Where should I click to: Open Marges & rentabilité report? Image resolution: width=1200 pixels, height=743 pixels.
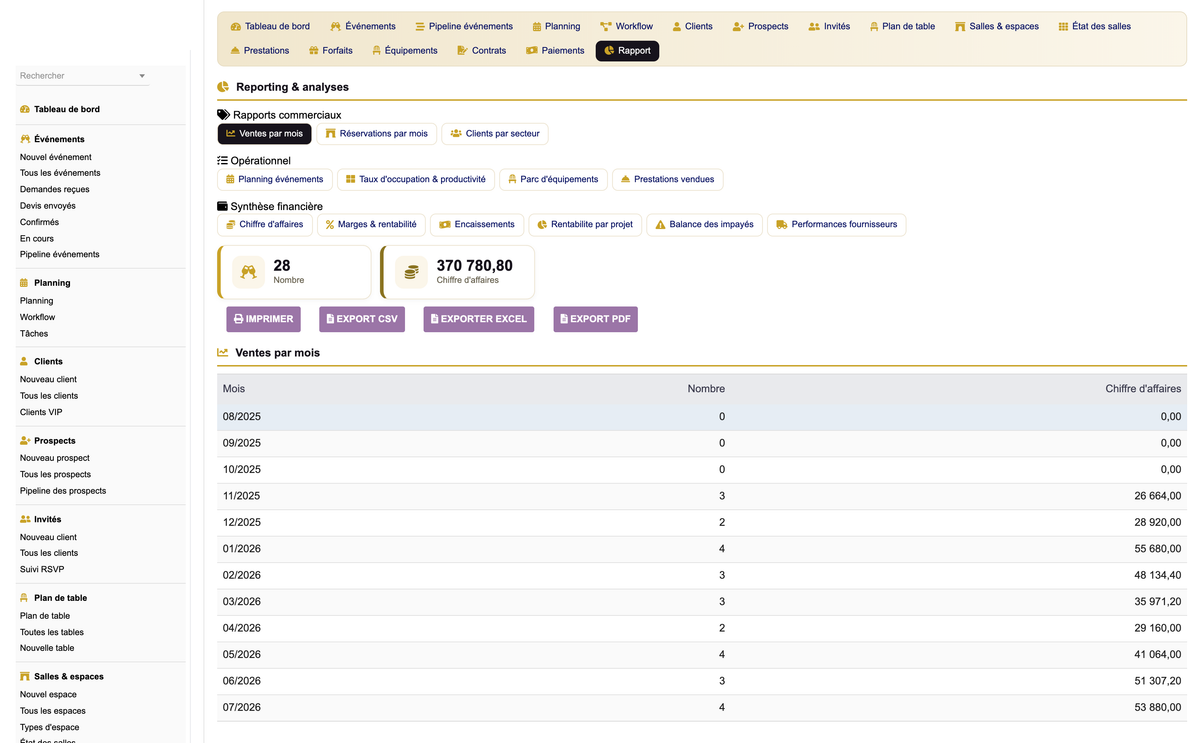(x=371, y=225)
